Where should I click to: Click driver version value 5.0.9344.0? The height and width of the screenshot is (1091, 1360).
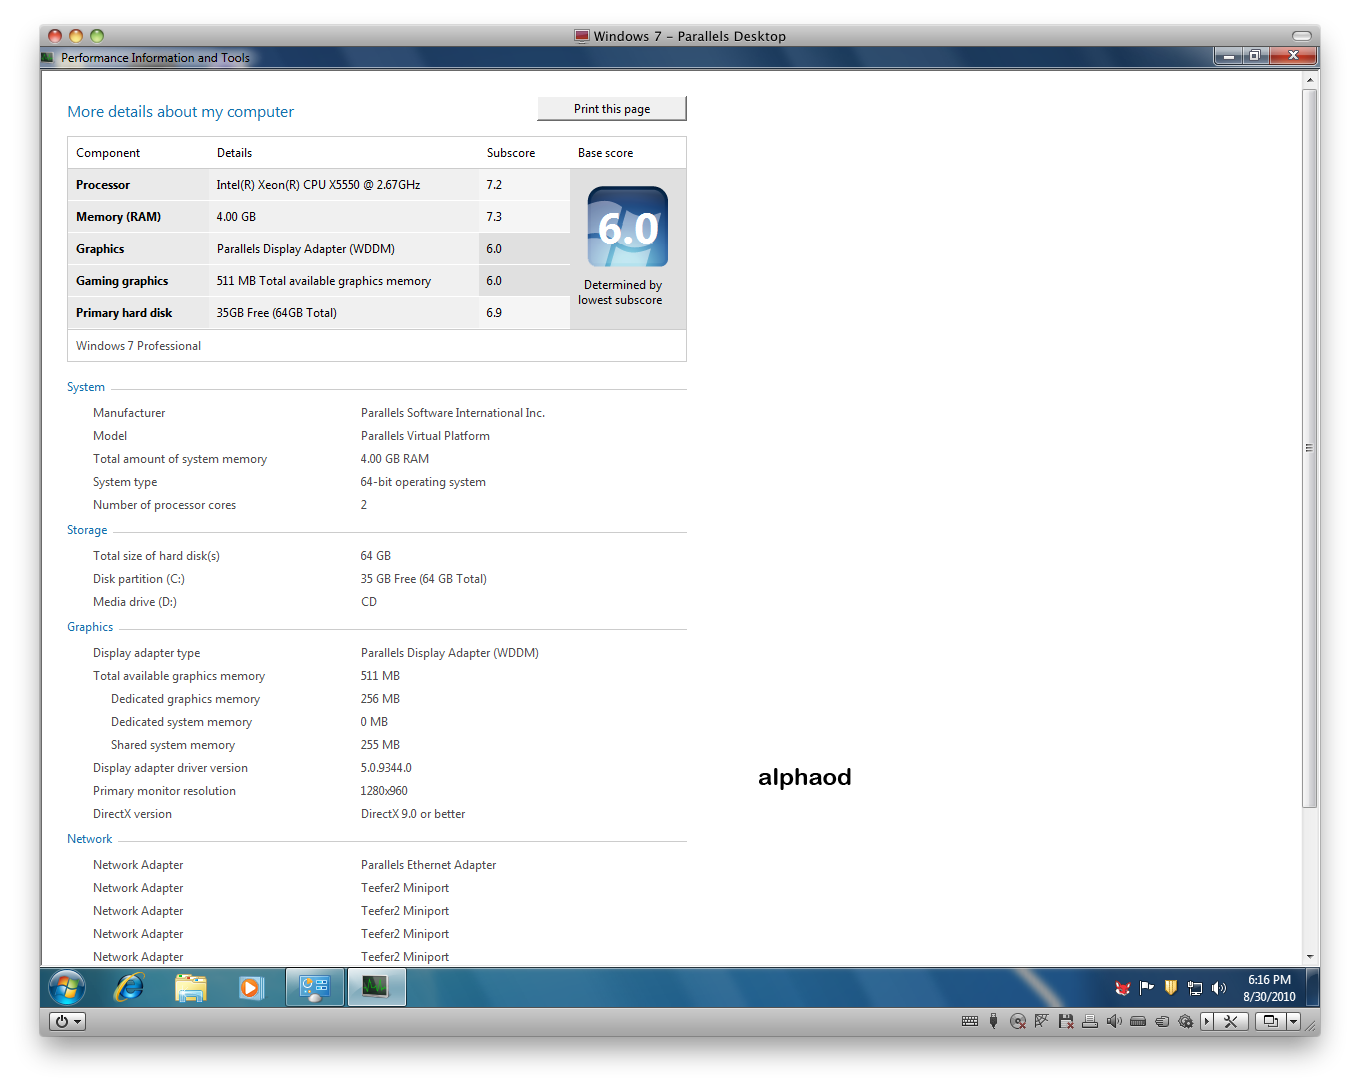tap(386, 768)
